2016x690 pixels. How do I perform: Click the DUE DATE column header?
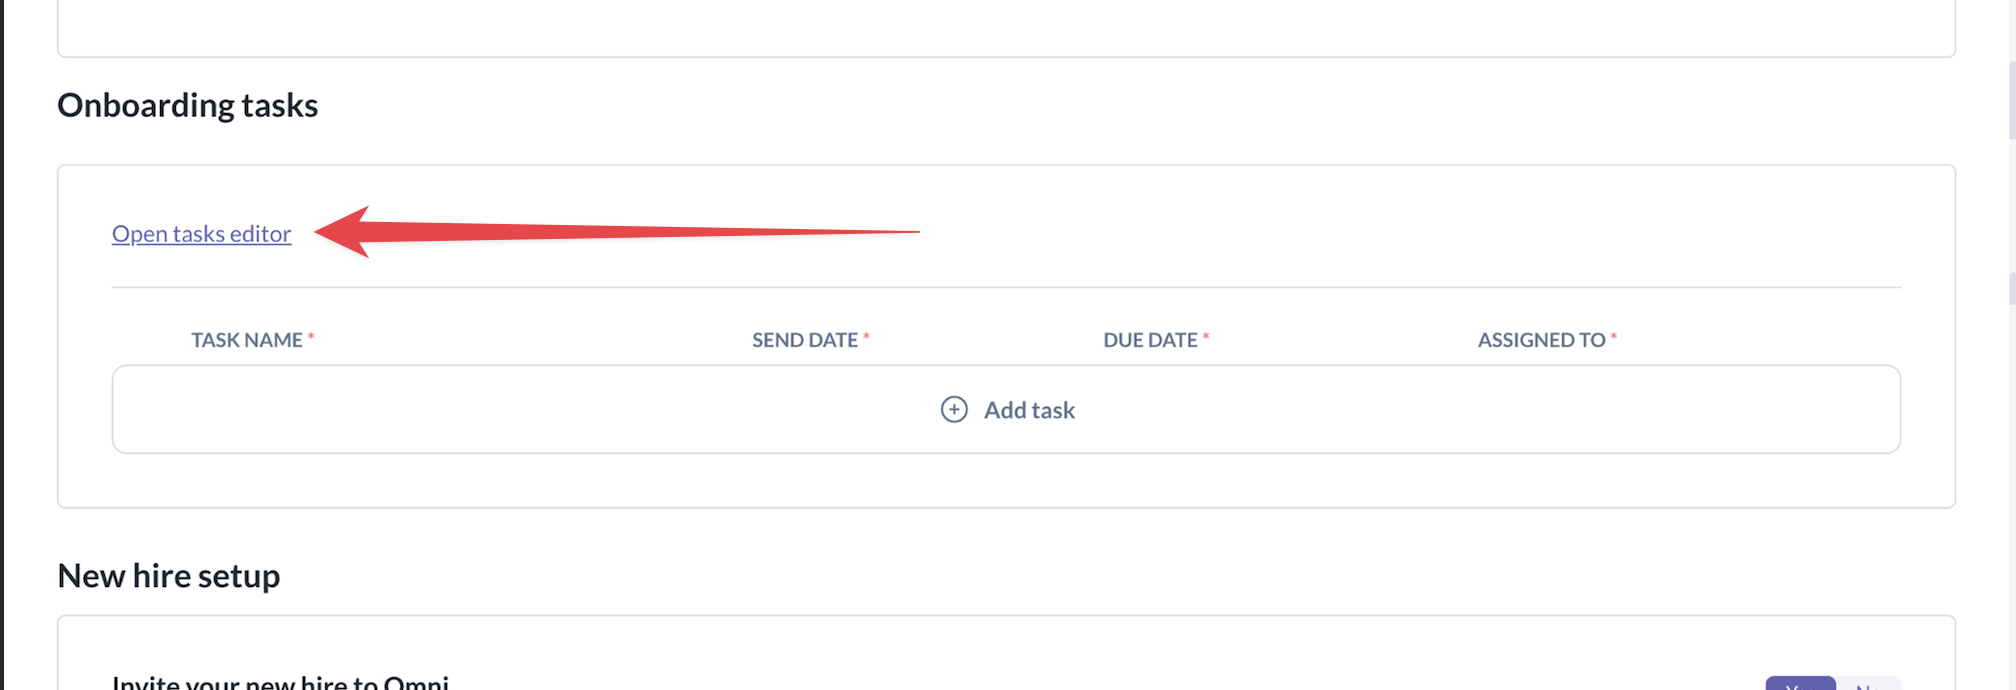coord(1150,340)
